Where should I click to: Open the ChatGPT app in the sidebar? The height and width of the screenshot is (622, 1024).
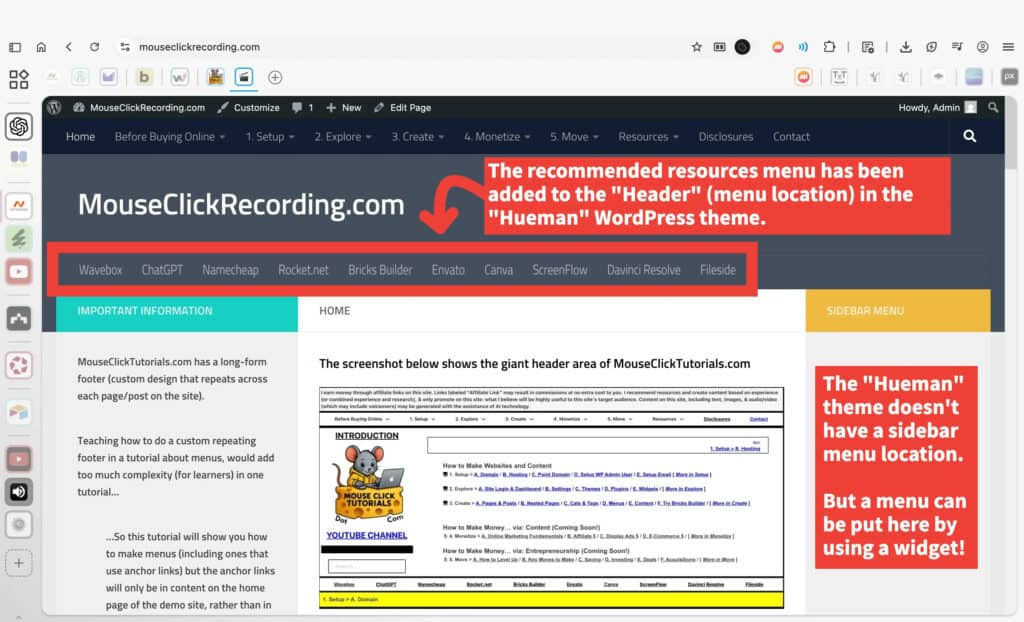[19, 126]
